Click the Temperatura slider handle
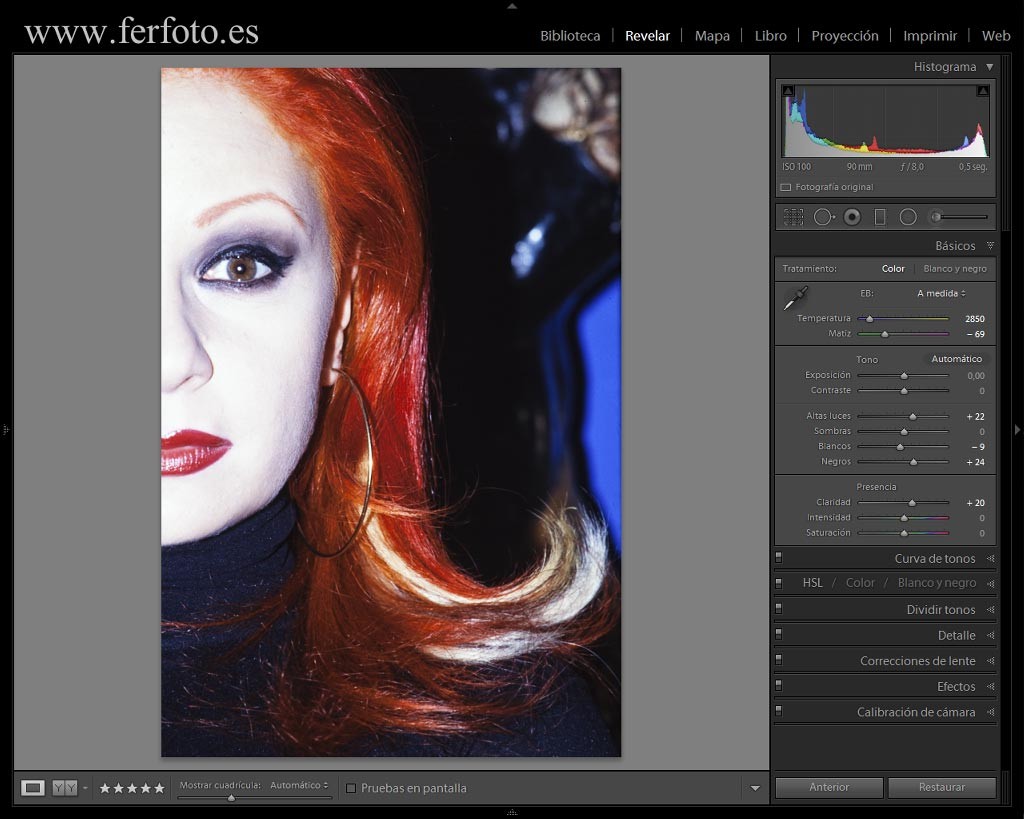Image resolution: width=1024 pixels, height=819 pixels. point(870,319)
